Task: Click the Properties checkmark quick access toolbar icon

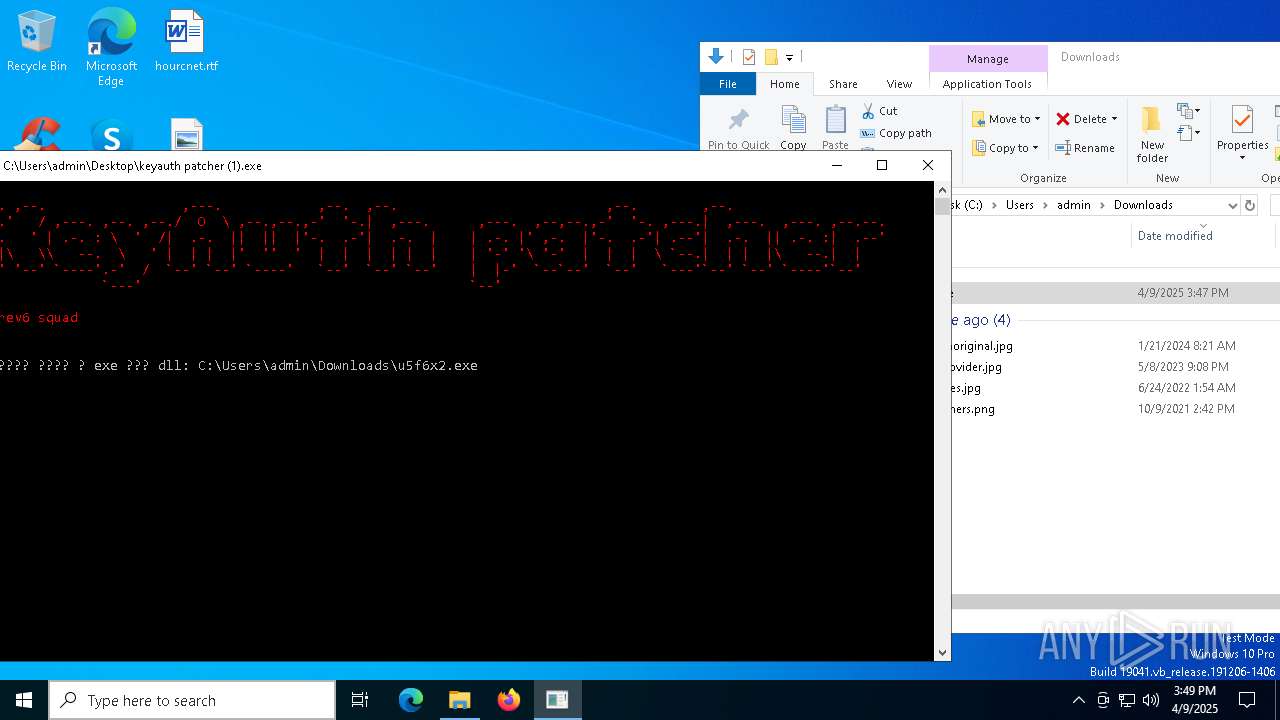Action: [749, 57]
